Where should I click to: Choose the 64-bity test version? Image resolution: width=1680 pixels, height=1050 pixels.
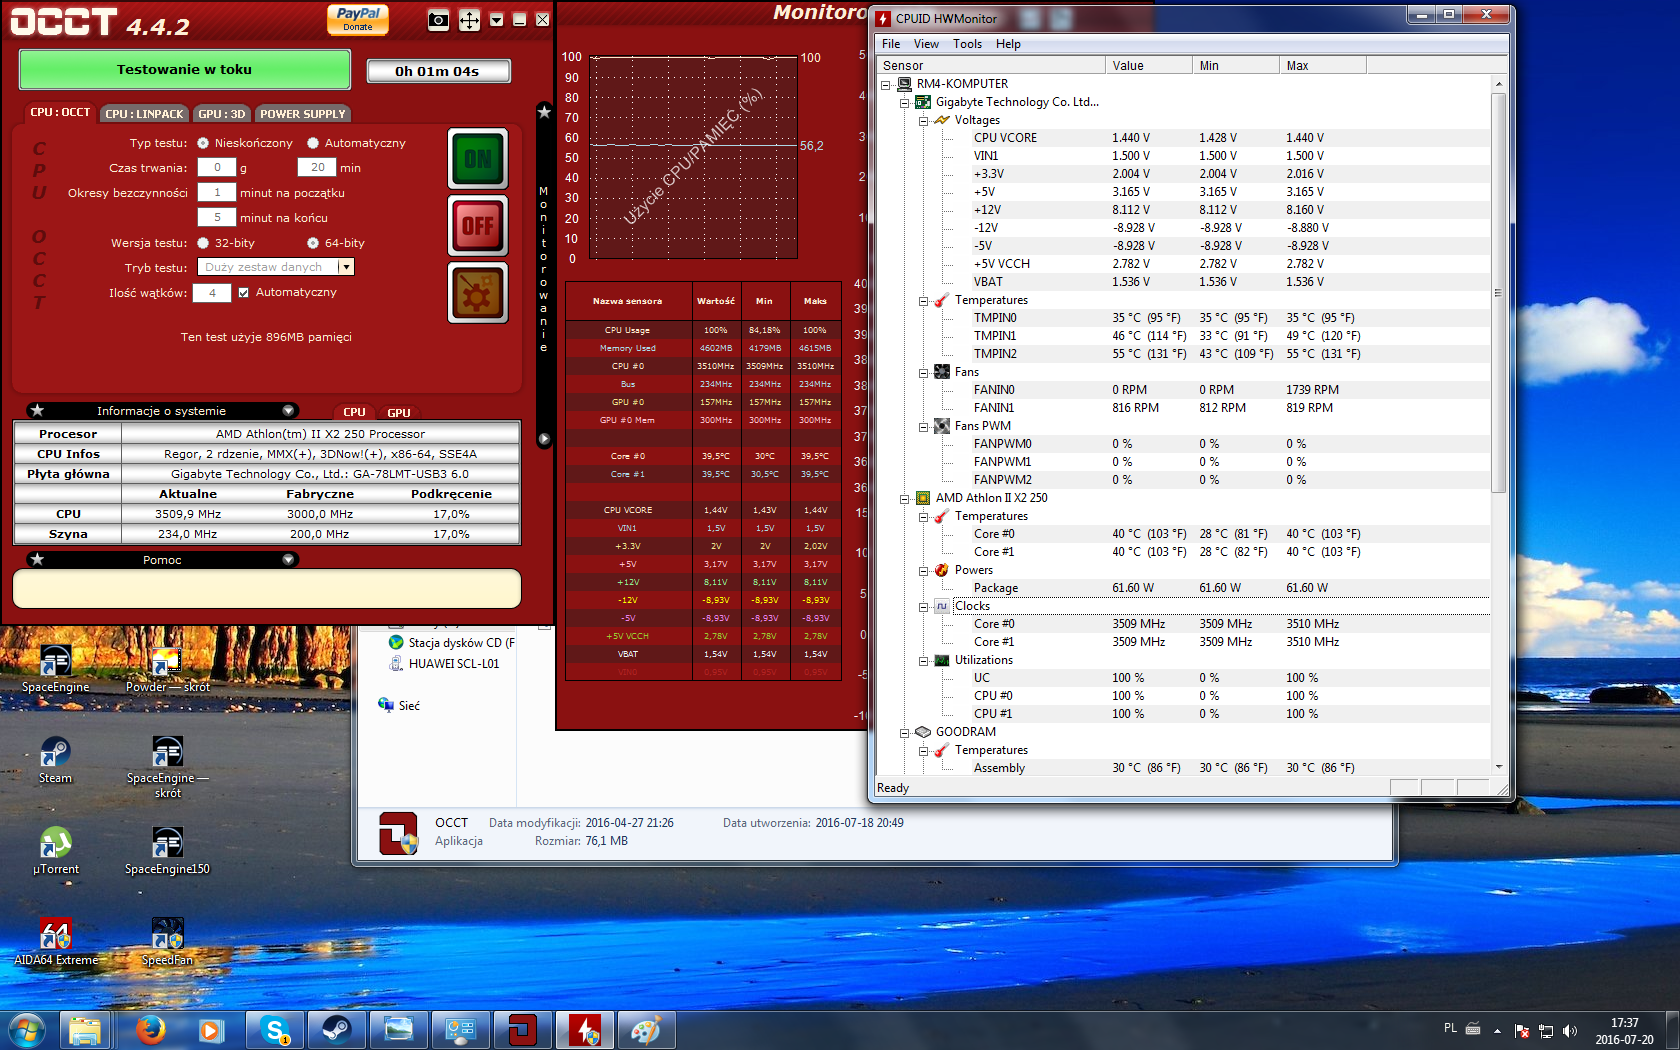(x=313, y=243)
